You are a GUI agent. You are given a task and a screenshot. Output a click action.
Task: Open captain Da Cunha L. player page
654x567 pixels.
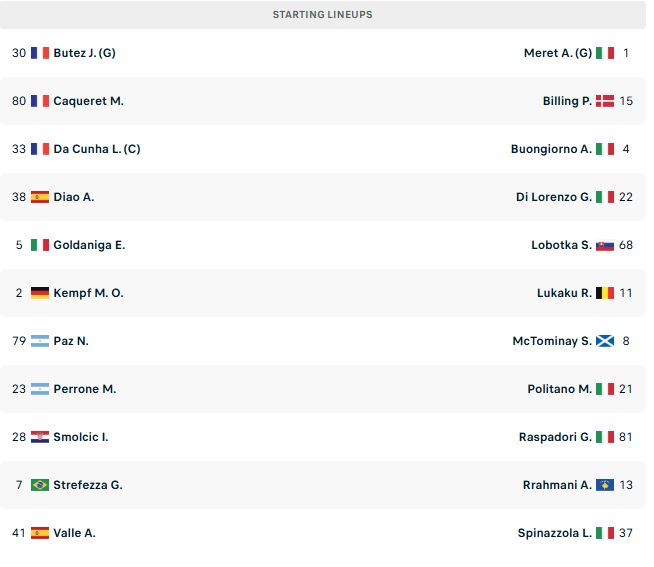[x=97, y=149]
